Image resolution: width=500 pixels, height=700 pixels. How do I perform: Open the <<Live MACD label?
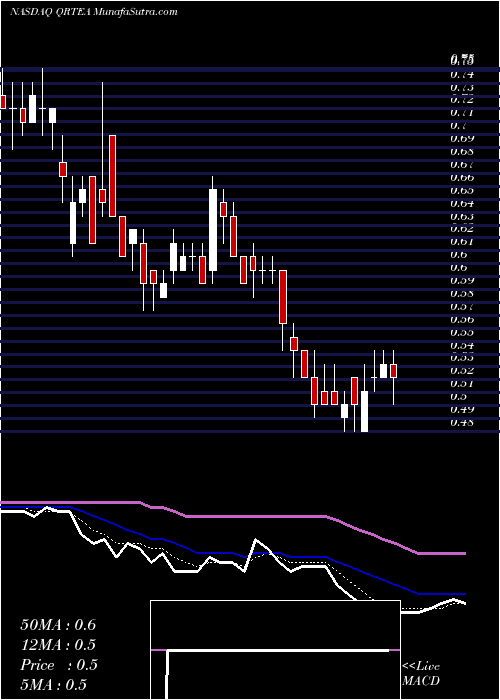point(421,674)
